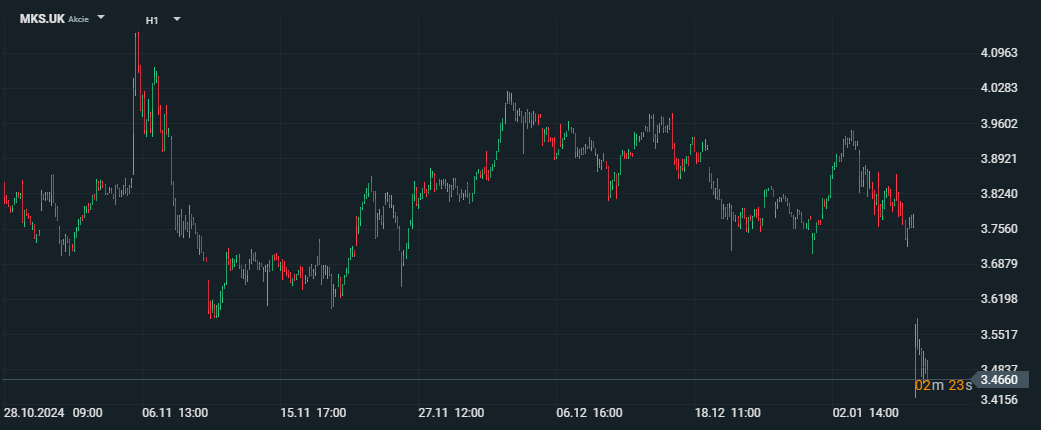Expand the H1 timeframe dropdown arrow
The width and height of the screenshot is (1041, 430).
(x=176, y=19)
